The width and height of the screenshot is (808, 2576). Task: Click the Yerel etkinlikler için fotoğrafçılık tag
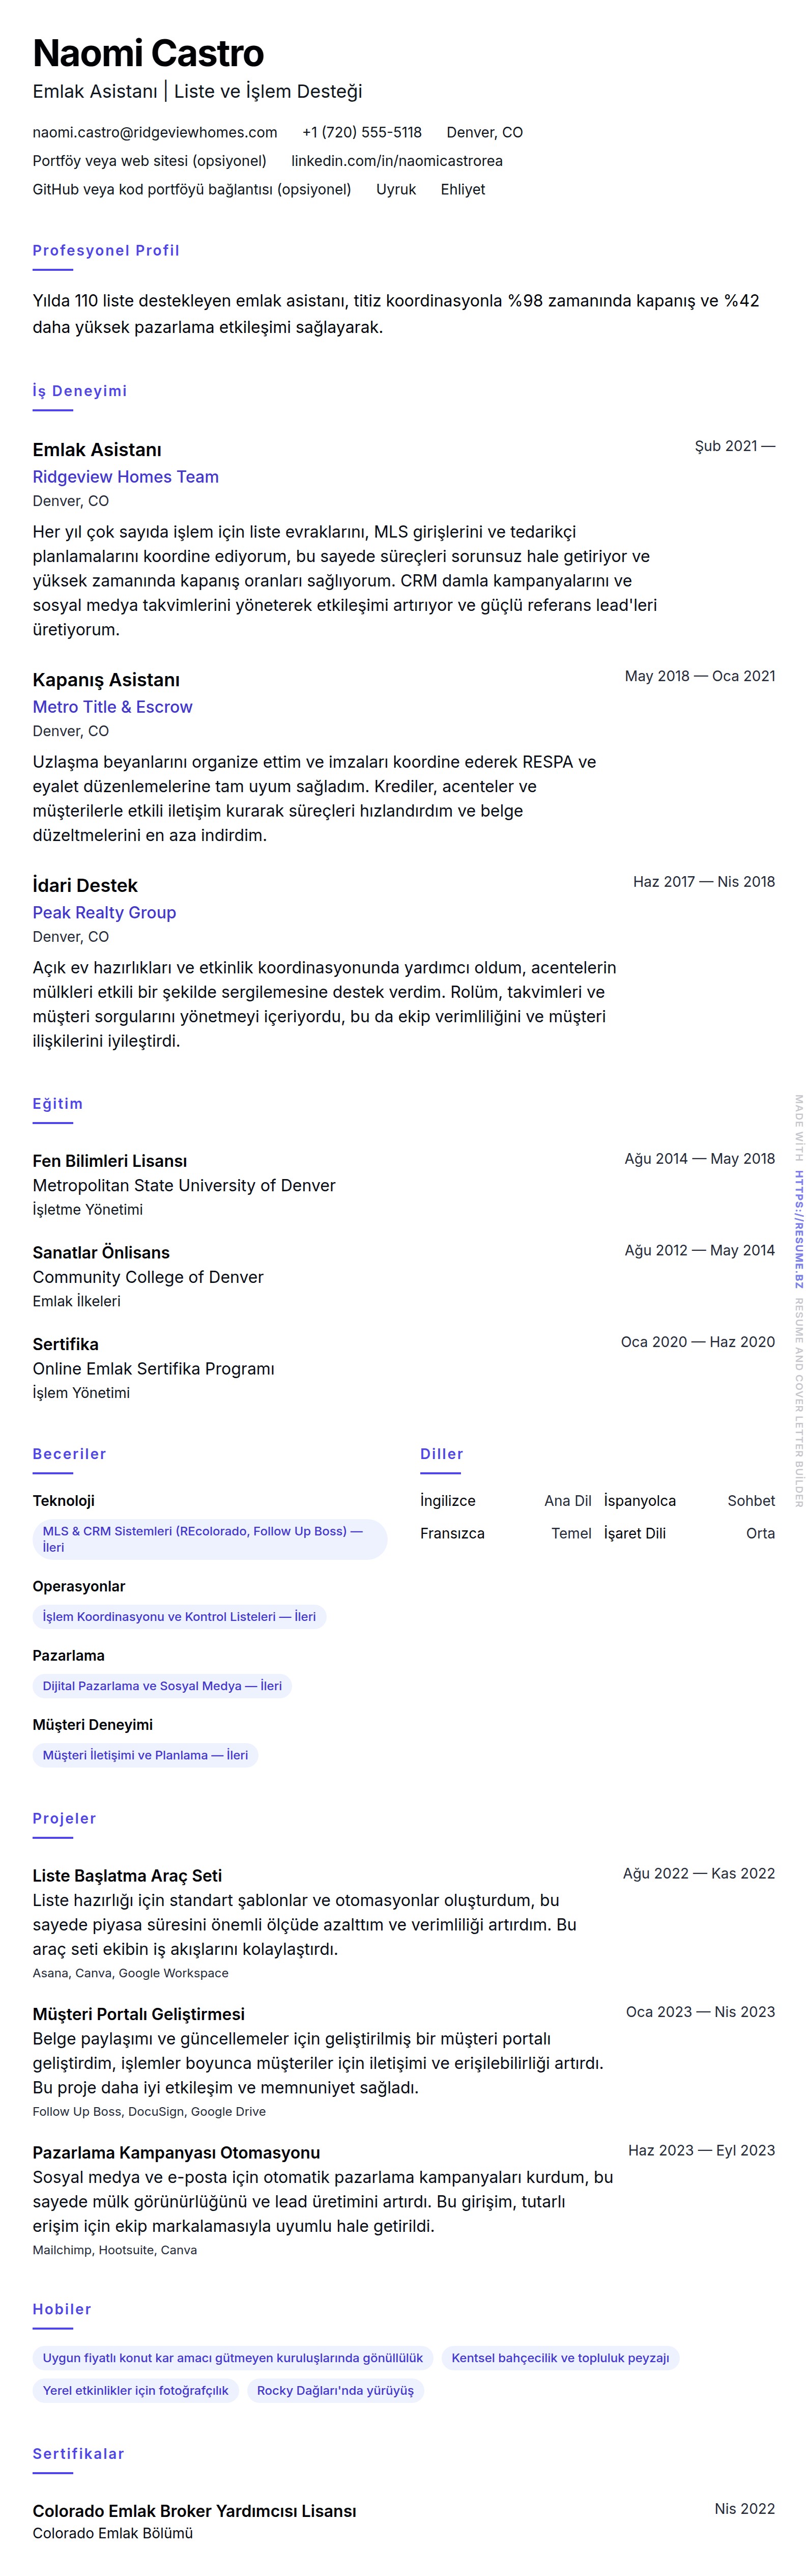[x=135, y=2391]
